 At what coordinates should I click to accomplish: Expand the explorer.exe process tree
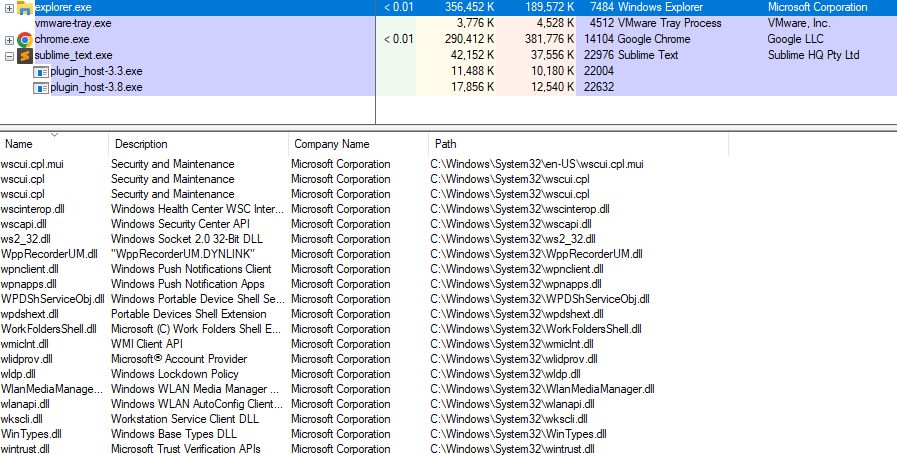(9, 8)
